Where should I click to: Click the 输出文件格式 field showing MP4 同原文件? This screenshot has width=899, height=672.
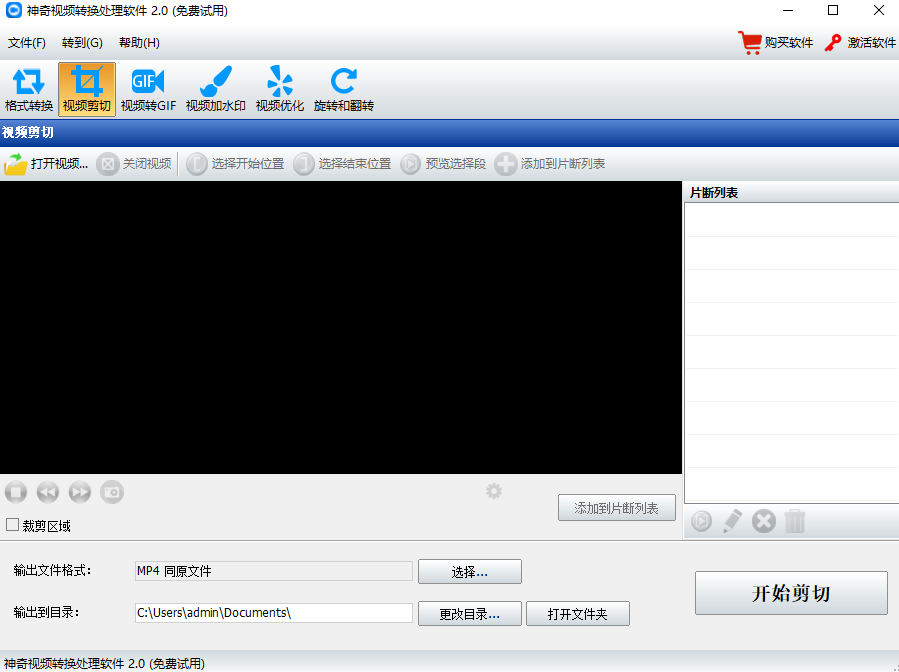tap(273, 571)
